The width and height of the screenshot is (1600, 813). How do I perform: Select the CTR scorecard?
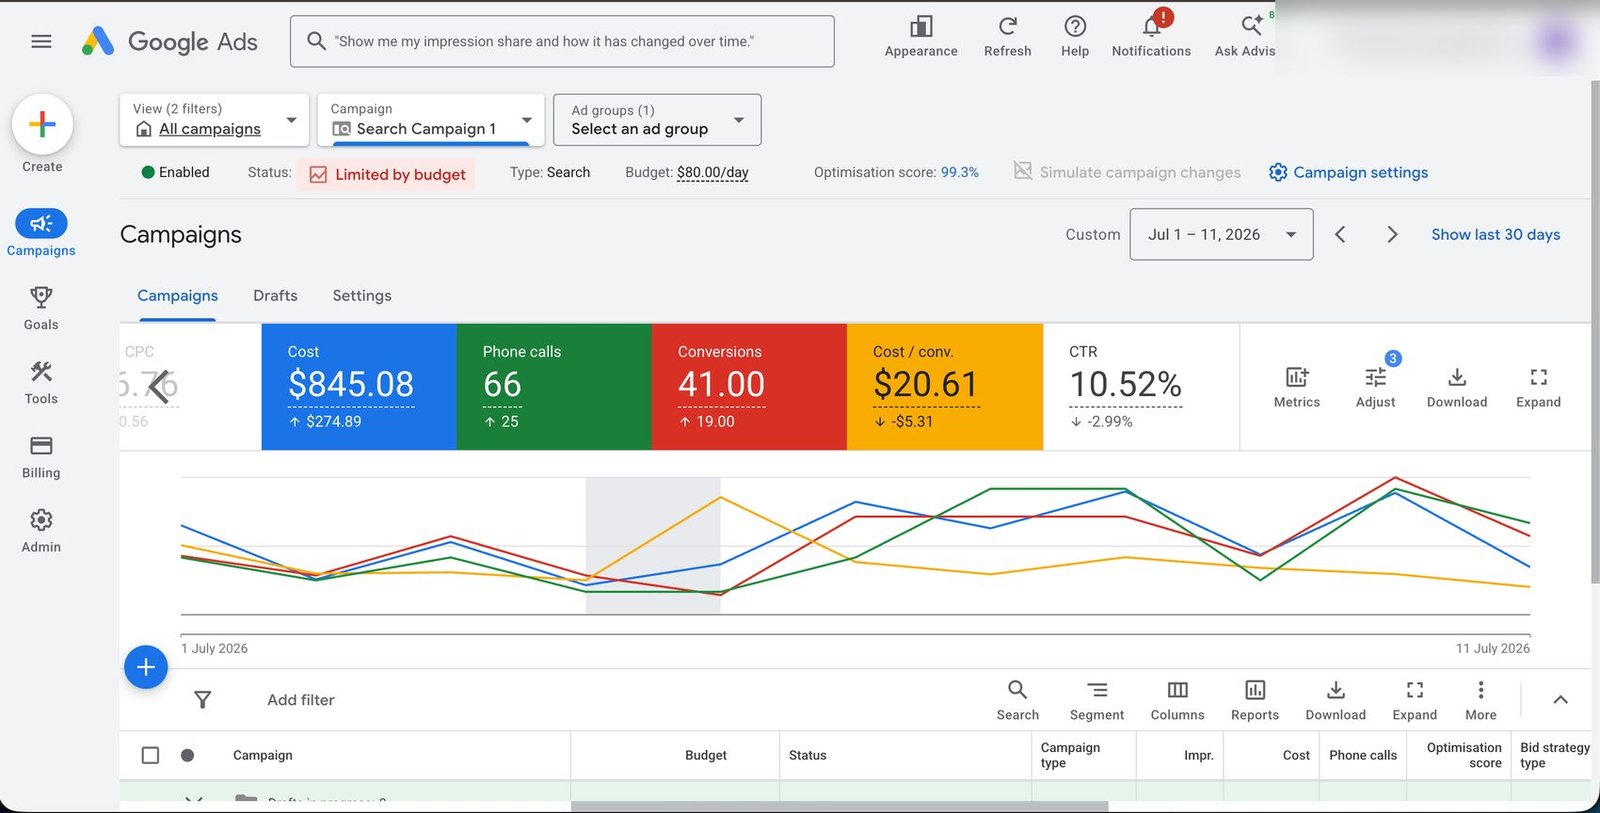pyautogui.click(x=1141, y=386)
